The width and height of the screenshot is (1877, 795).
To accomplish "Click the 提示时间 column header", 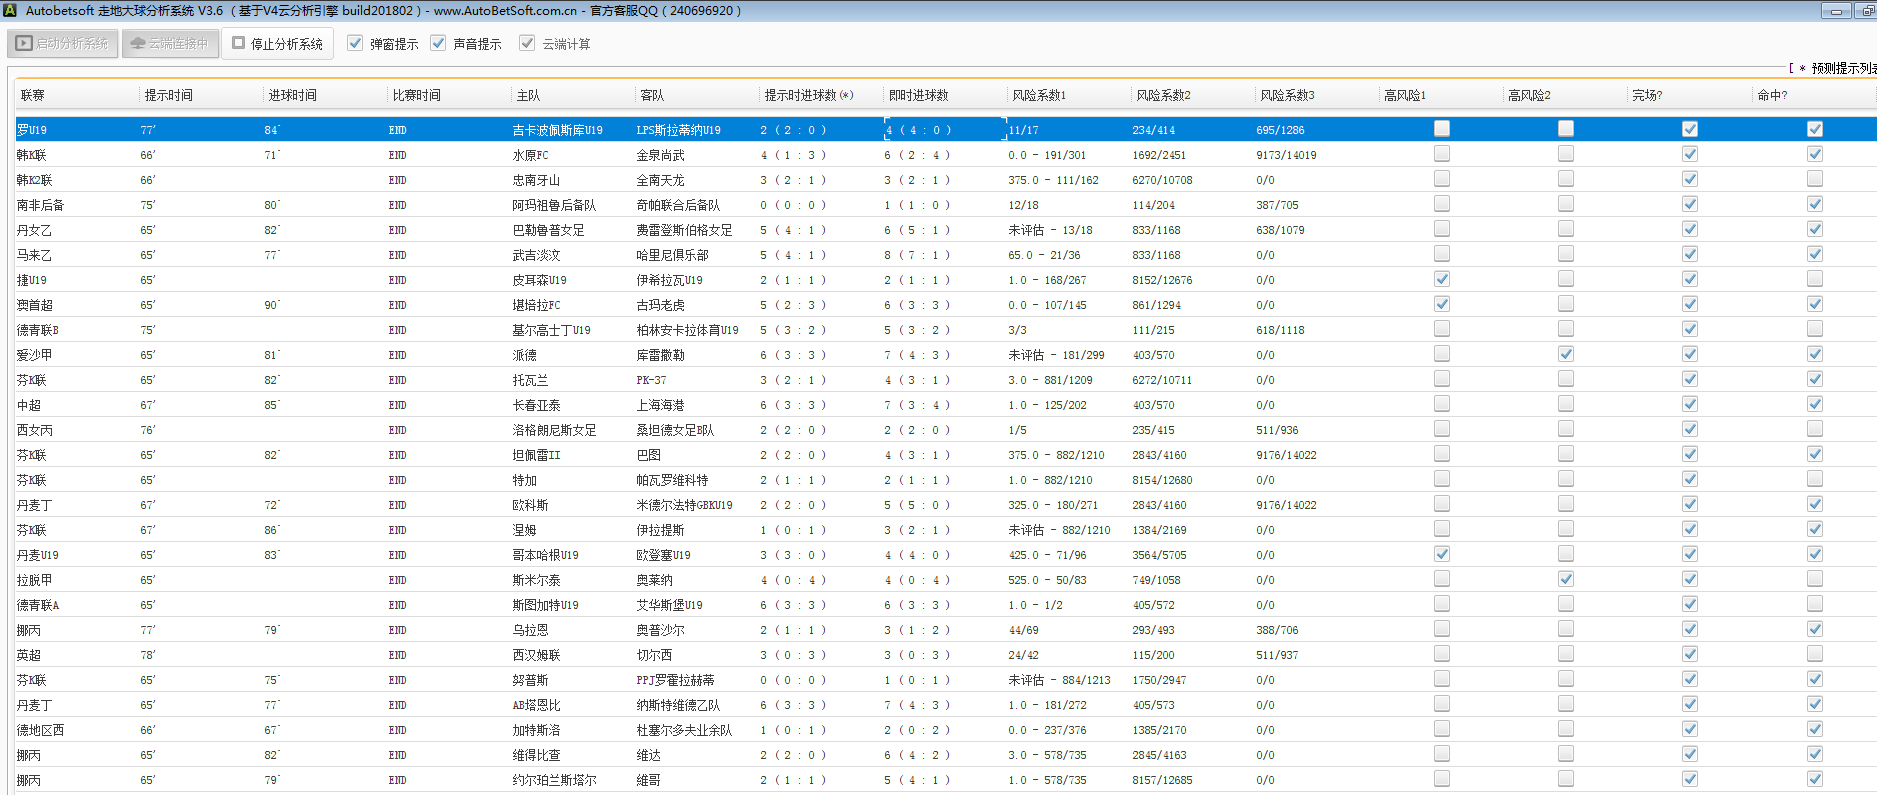I will click(168, 95).
